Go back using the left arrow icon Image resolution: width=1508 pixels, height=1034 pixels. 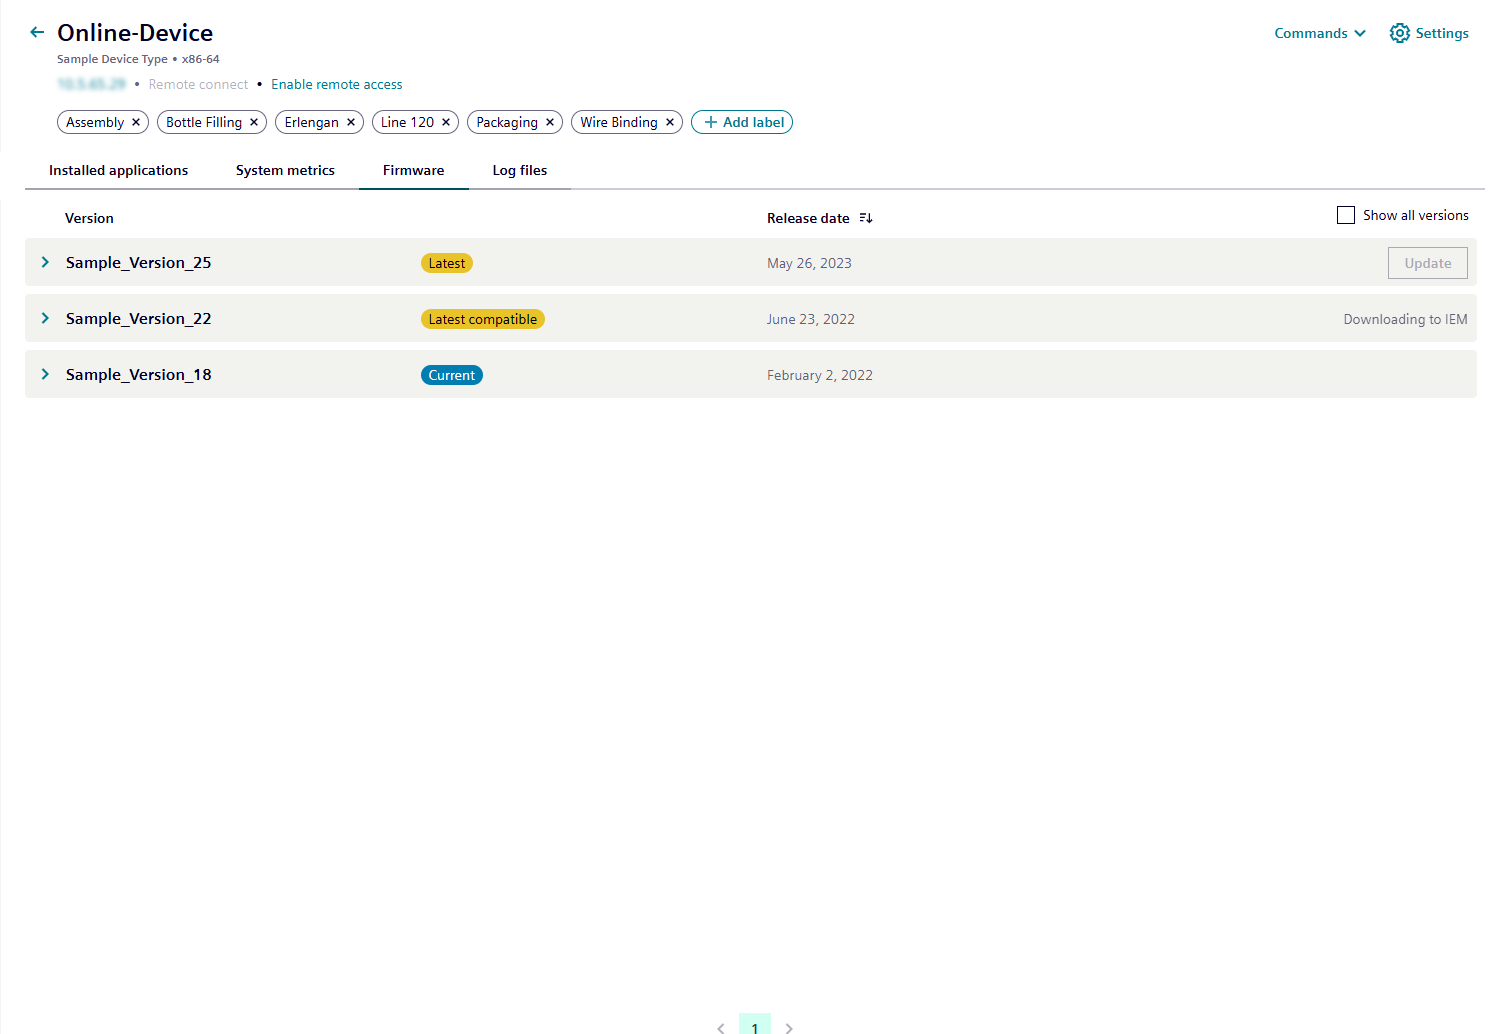pyautogui.click(x=37, y=32)
